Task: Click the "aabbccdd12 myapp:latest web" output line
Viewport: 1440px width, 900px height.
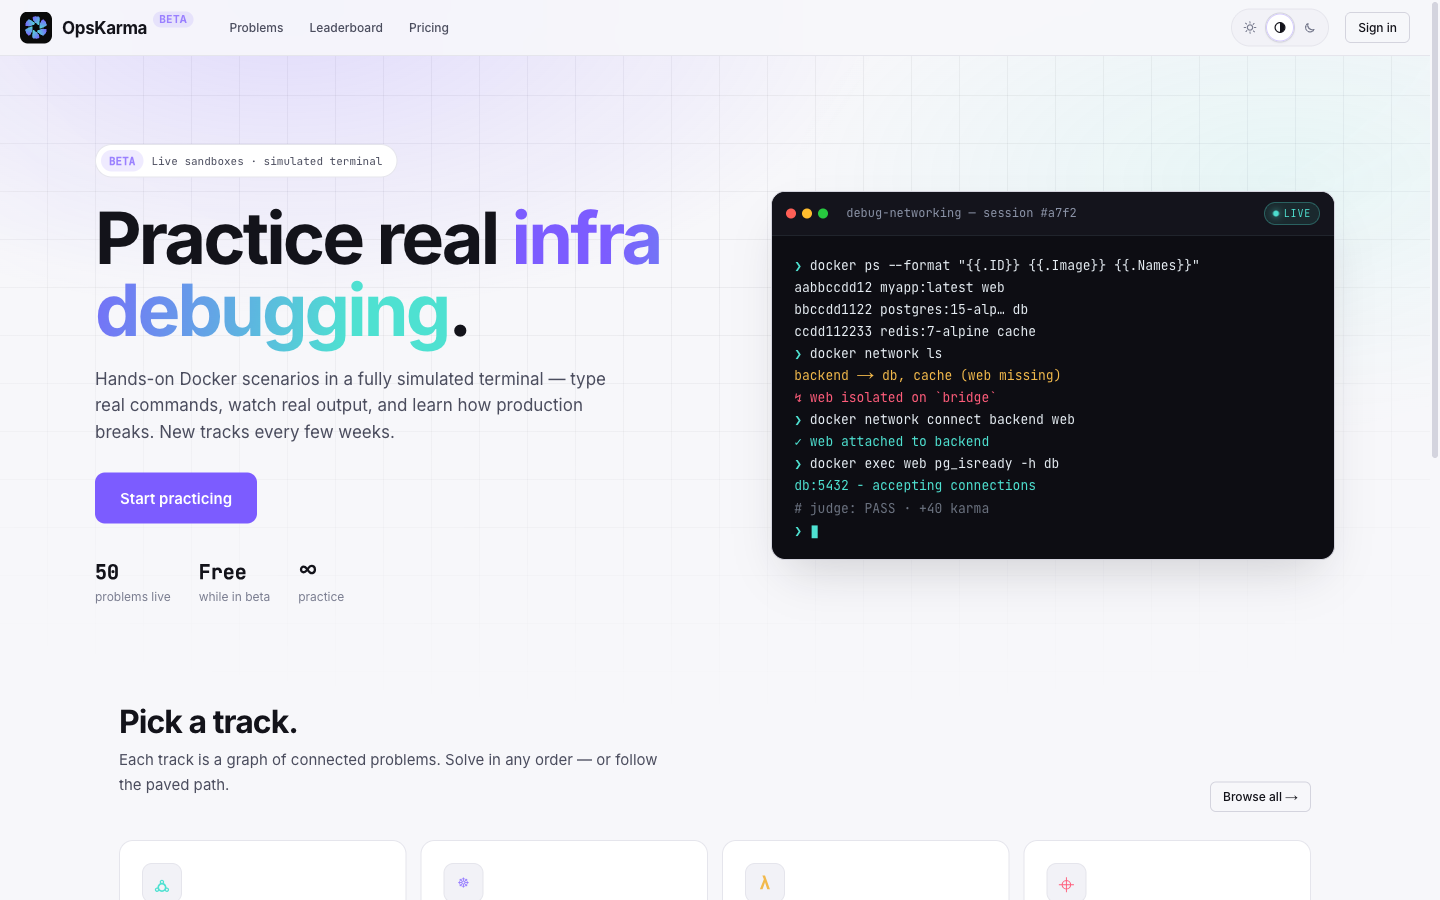Action: pyautogui.click(x=899, y=288)
